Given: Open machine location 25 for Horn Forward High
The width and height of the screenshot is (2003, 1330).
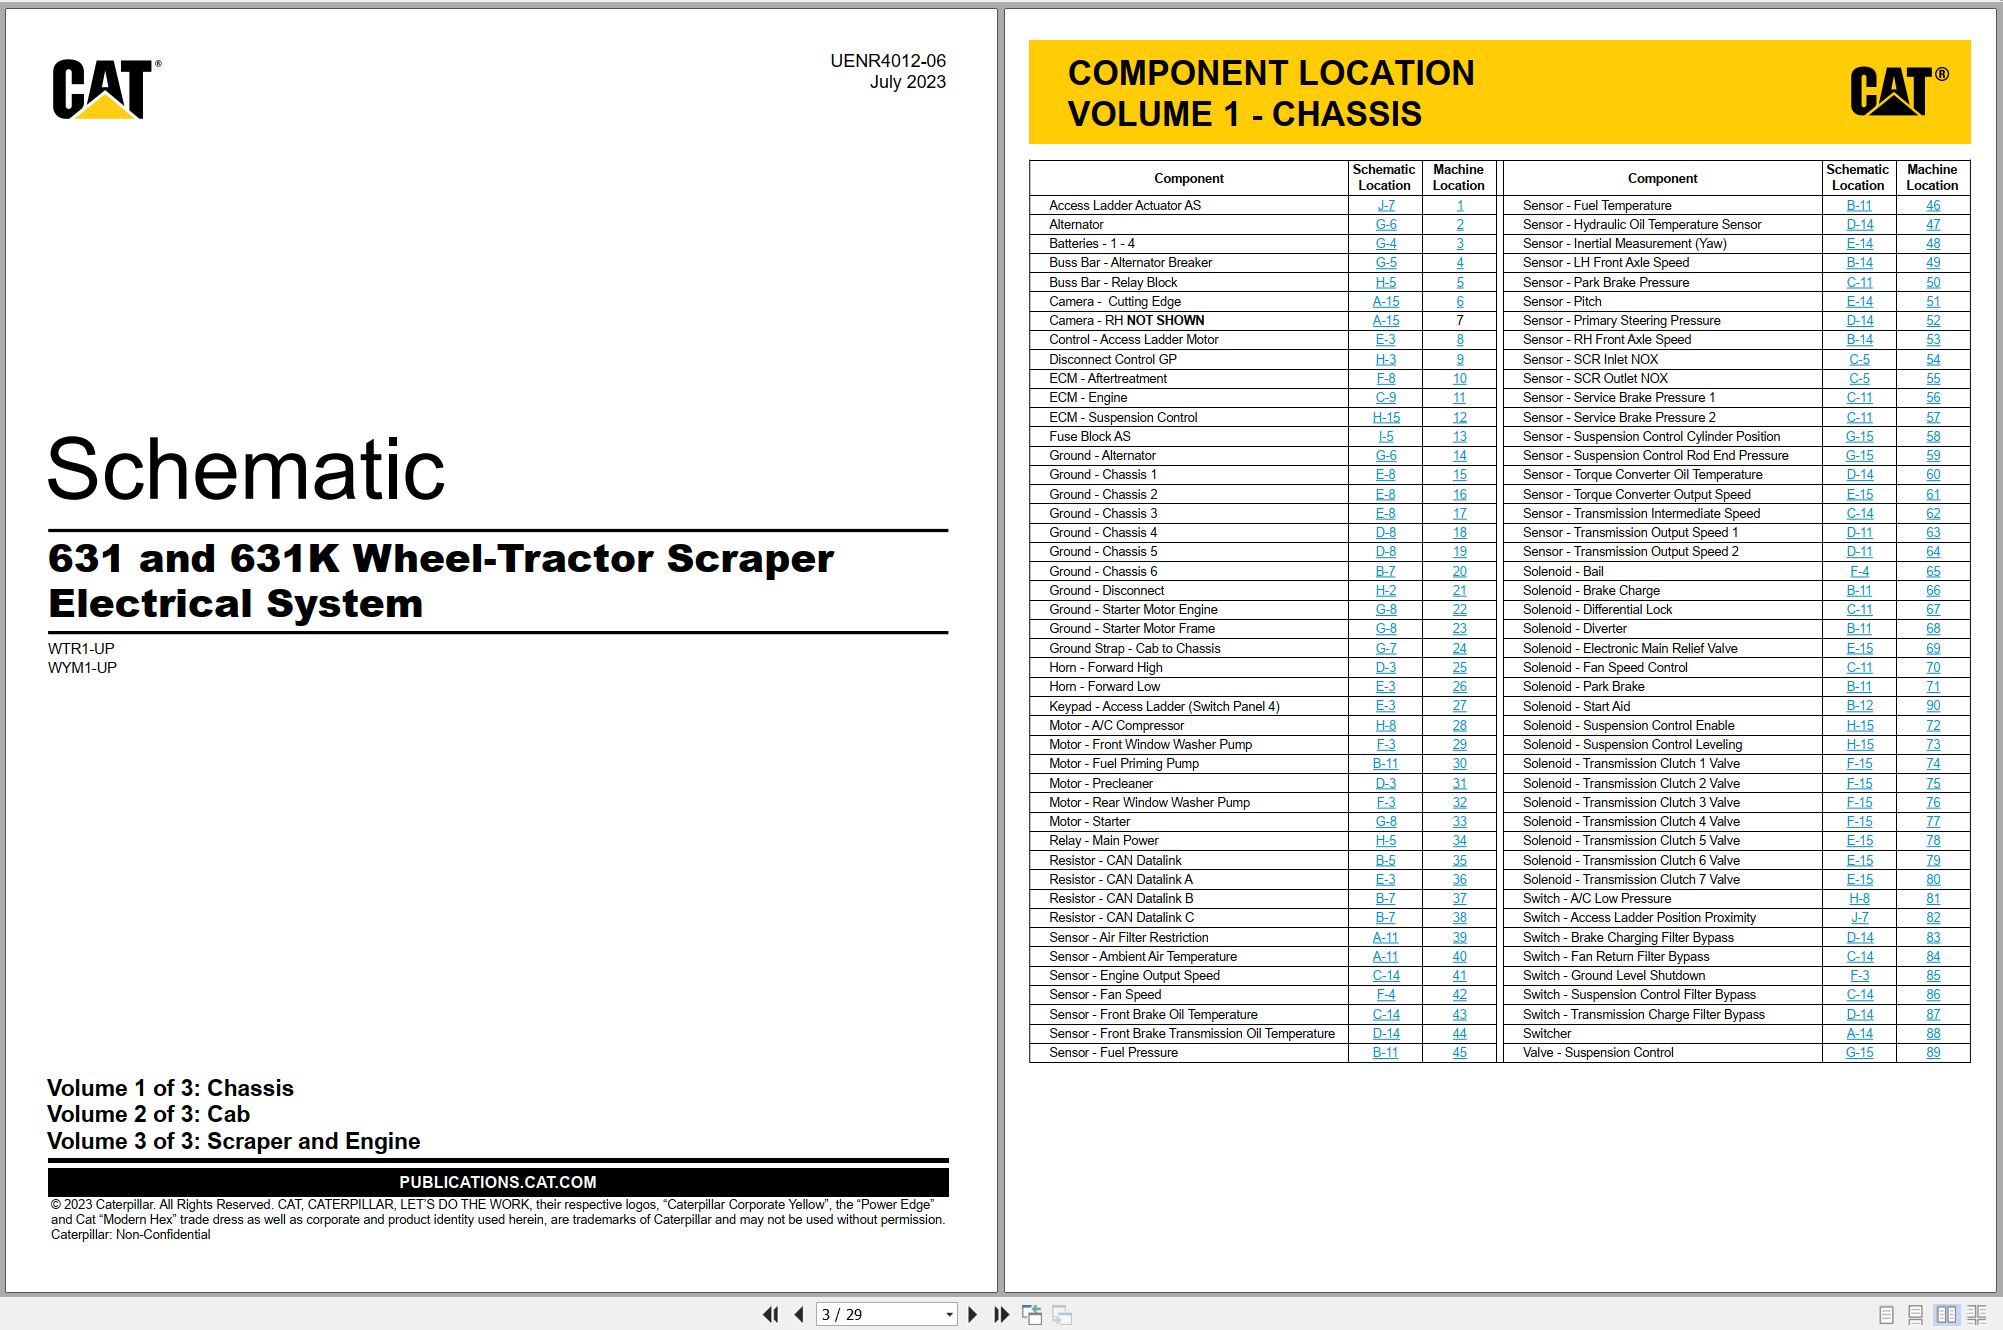Looking at the screenshot, I should pyautogui.click(x=1460, y=667).
